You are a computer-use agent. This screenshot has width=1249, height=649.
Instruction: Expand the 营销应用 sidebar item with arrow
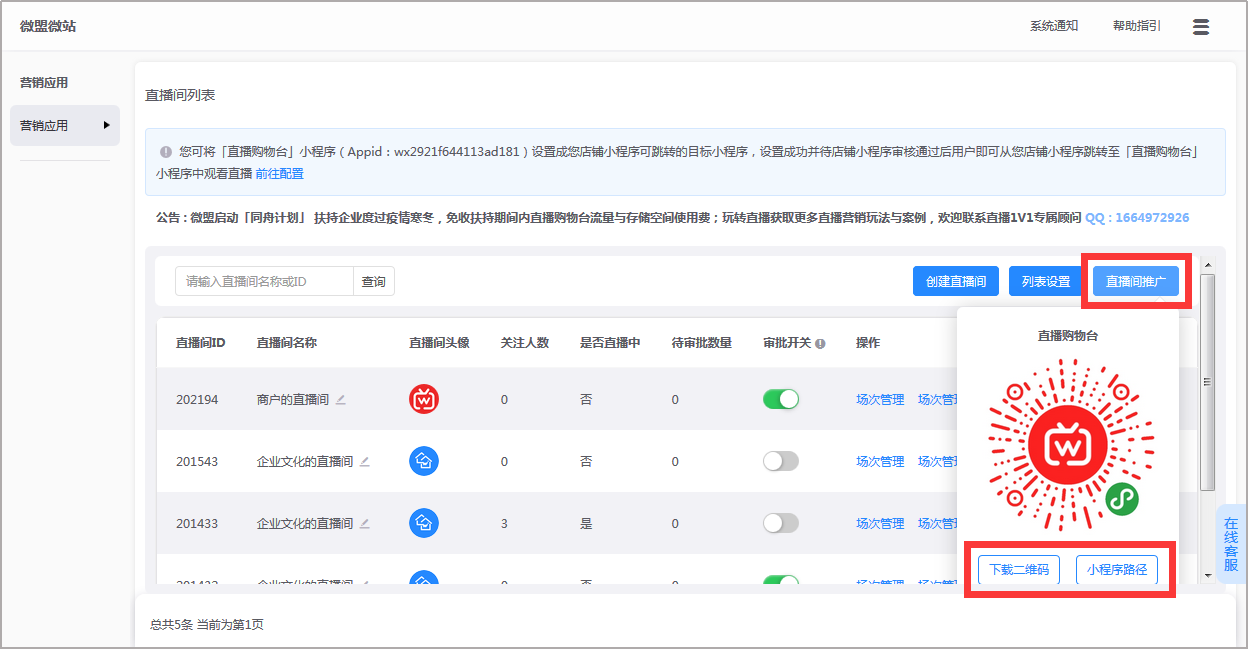pyautogui.click(x=65, y=126)
